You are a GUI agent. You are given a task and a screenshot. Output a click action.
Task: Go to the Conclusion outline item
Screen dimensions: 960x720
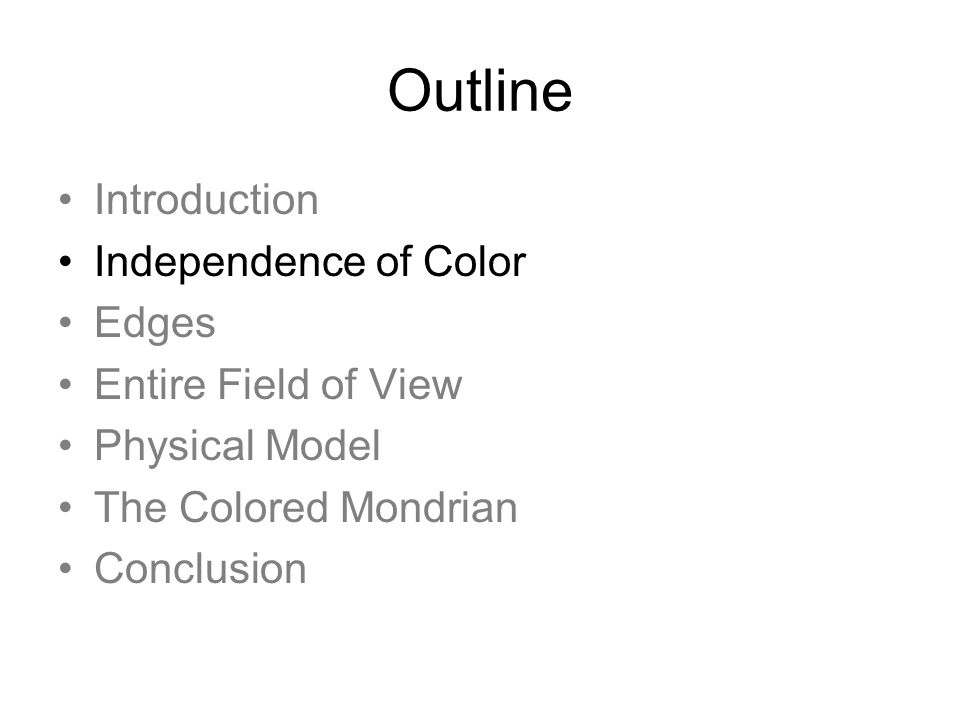[200, 568]
